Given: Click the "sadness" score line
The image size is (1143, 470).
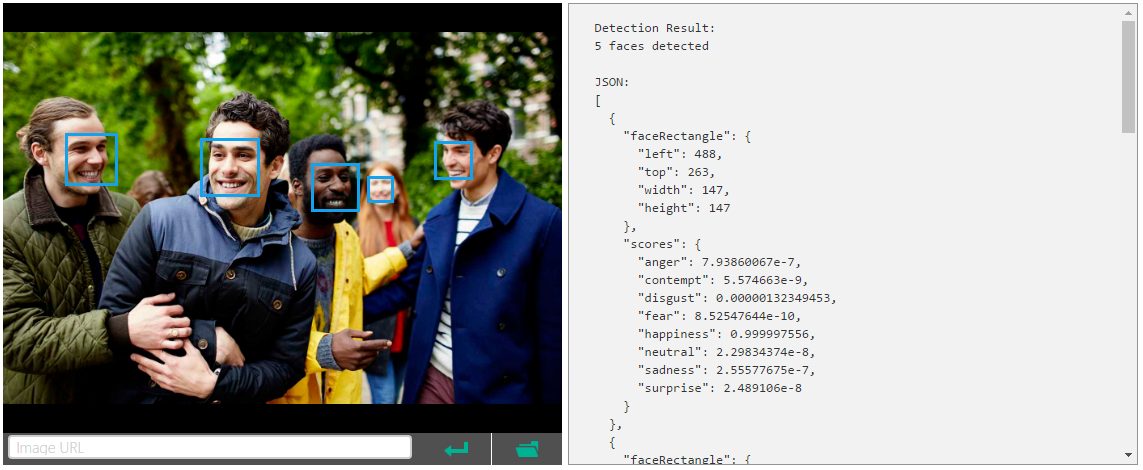Looking at the screenshot, I should click(727, 370).
